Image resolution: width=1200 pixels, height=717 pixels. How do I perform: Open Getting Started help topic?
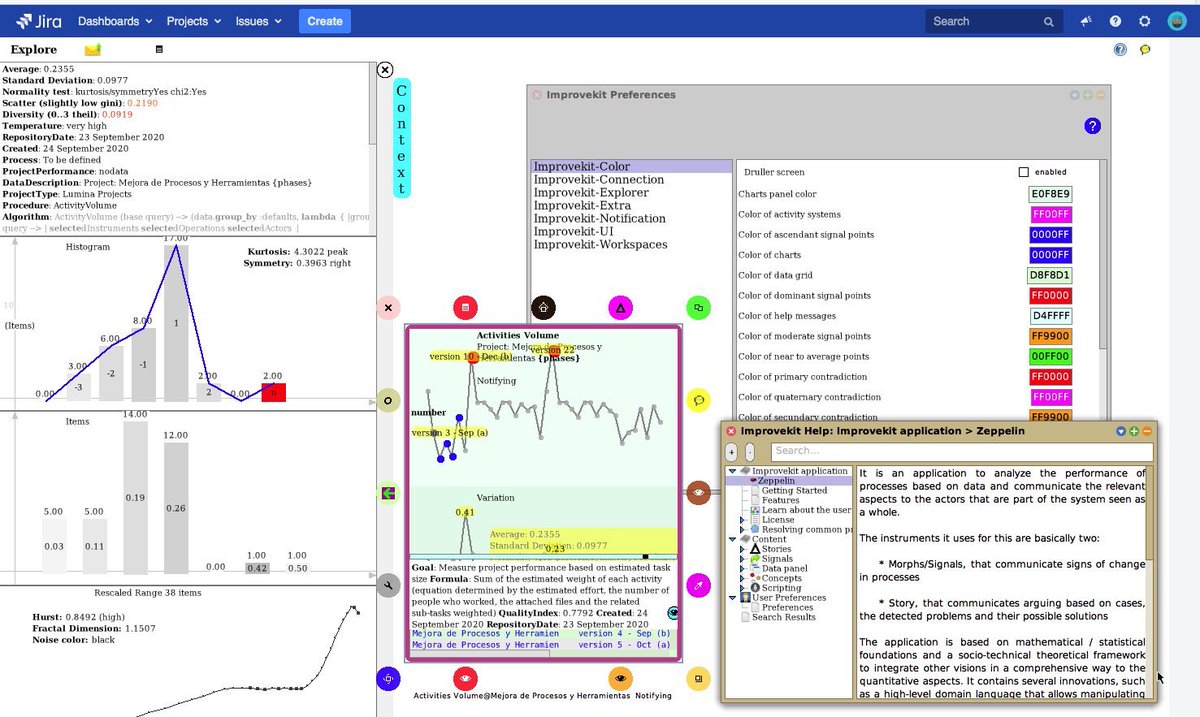pyautogui.click(x=794, y=491)
